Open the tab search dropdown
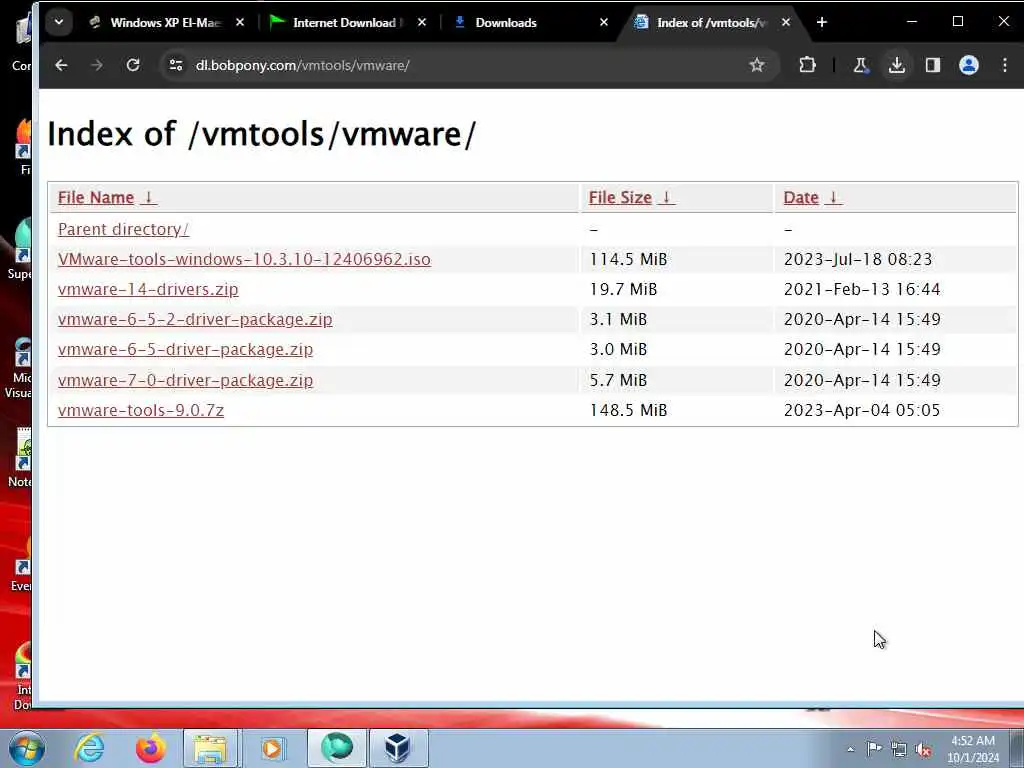The width and height of the screenshot is (1024, 768). point(59,22)
